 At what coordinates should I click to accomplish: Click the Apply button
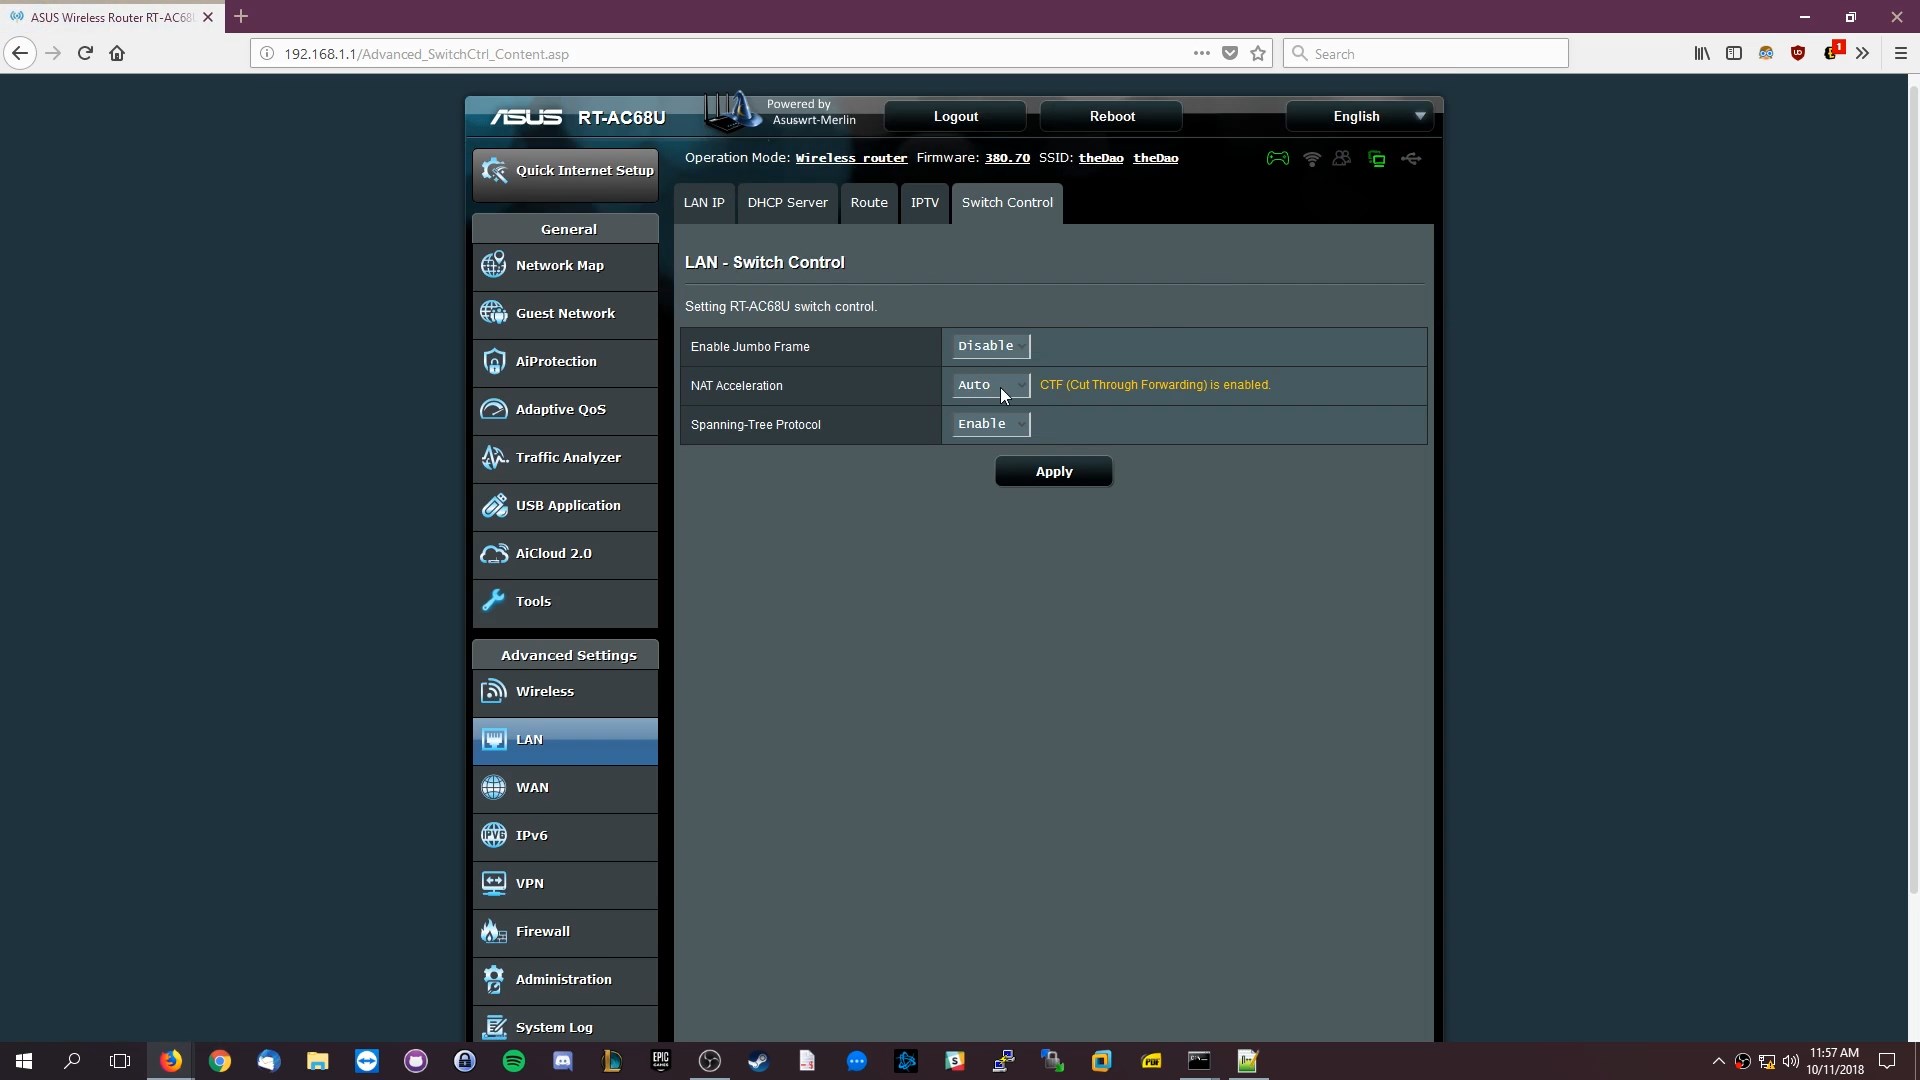[x=1053, y=471]
